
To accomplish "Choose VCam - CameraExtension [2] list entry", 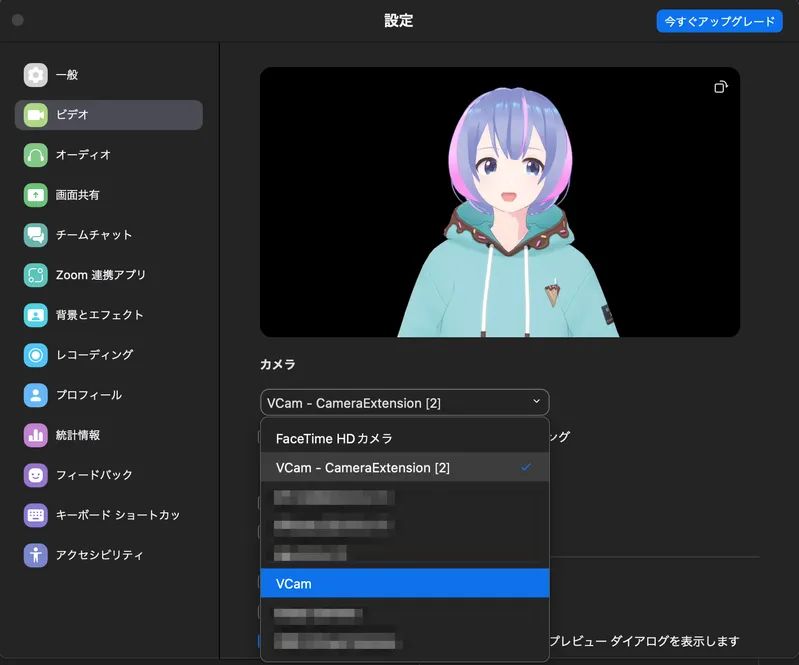I will click(x=405, y=467).
